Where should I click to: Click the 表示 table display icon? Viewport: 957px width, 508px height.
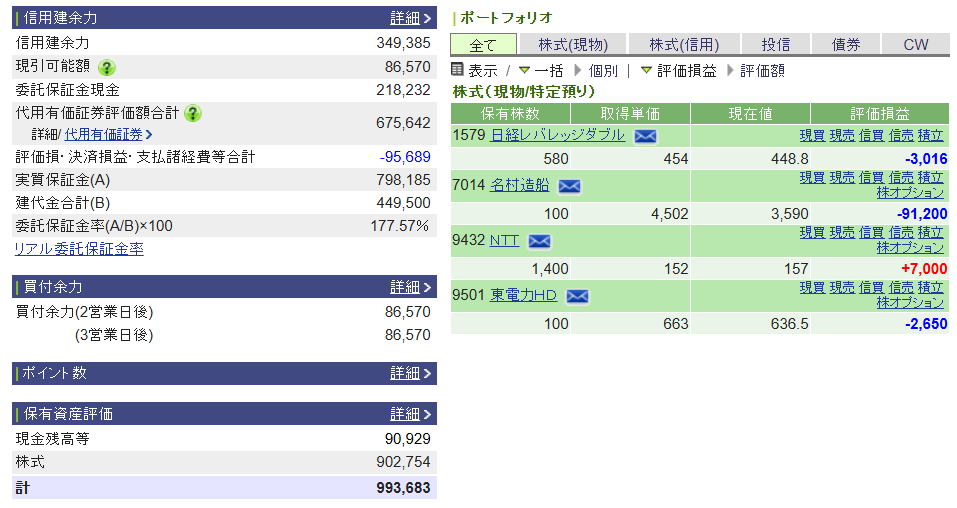point(458,70)
